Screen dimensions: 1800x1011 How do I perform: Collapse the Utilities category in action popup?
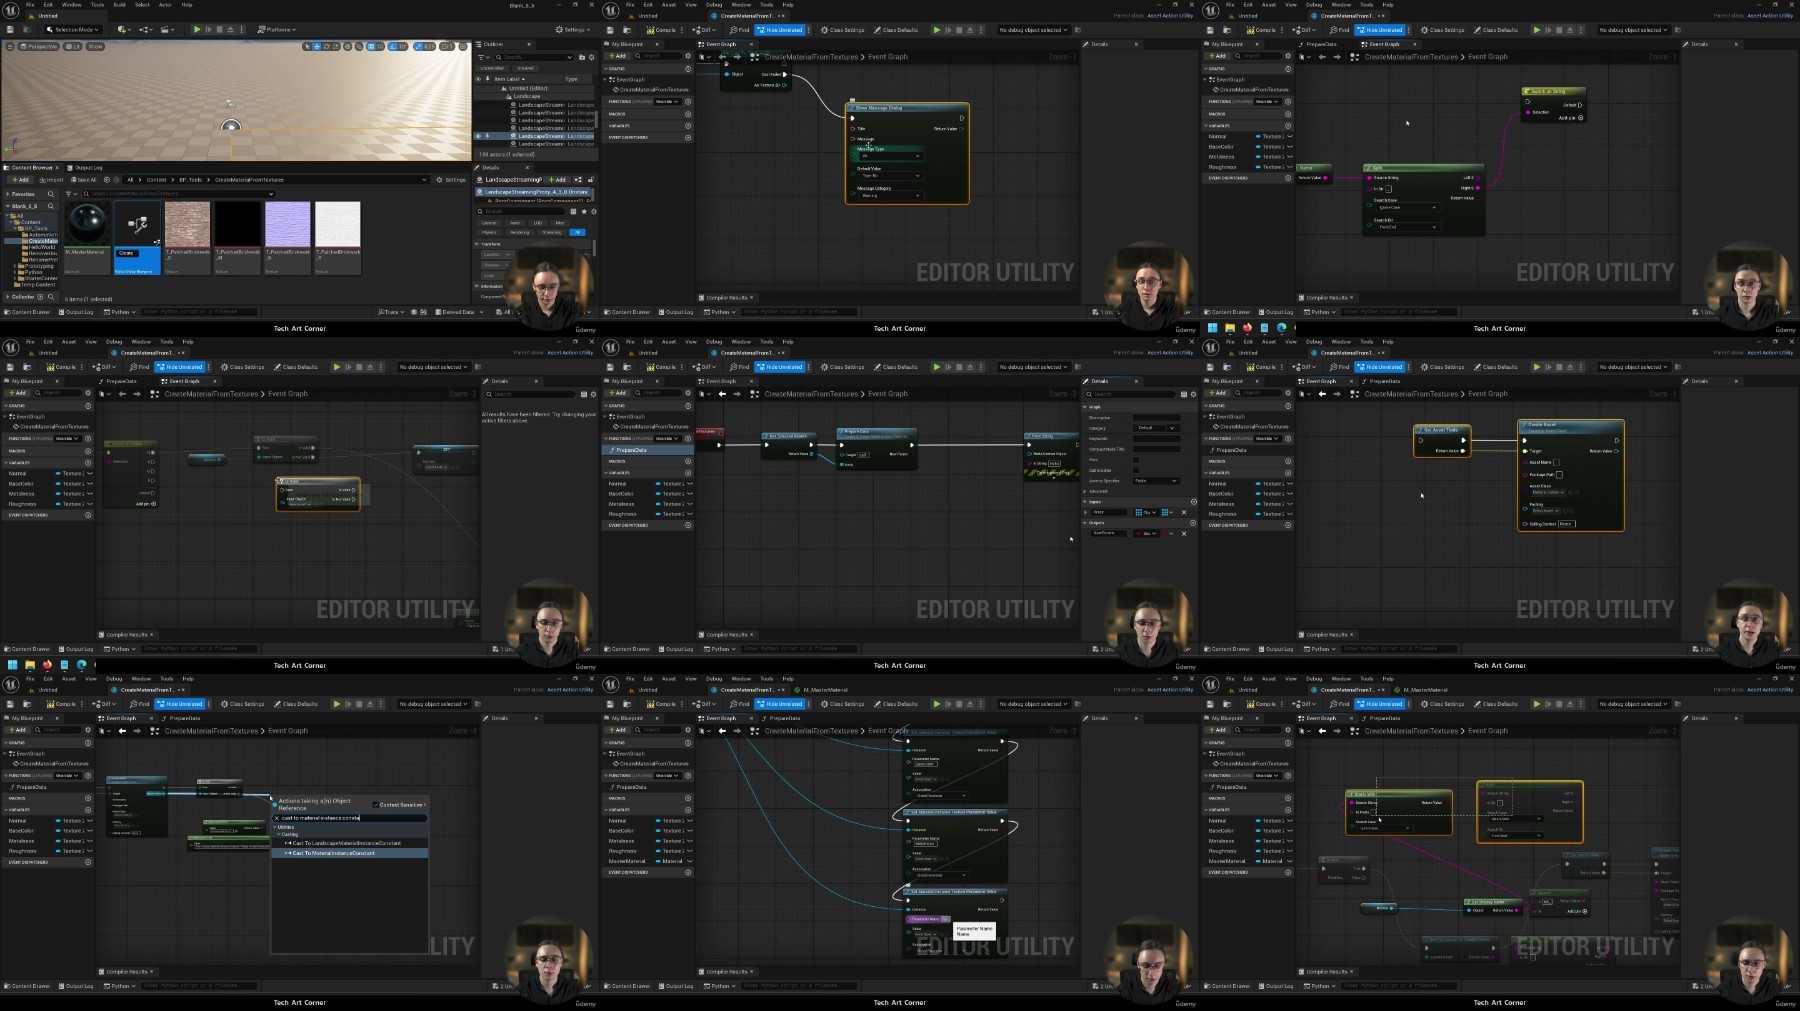pos(276,827)
